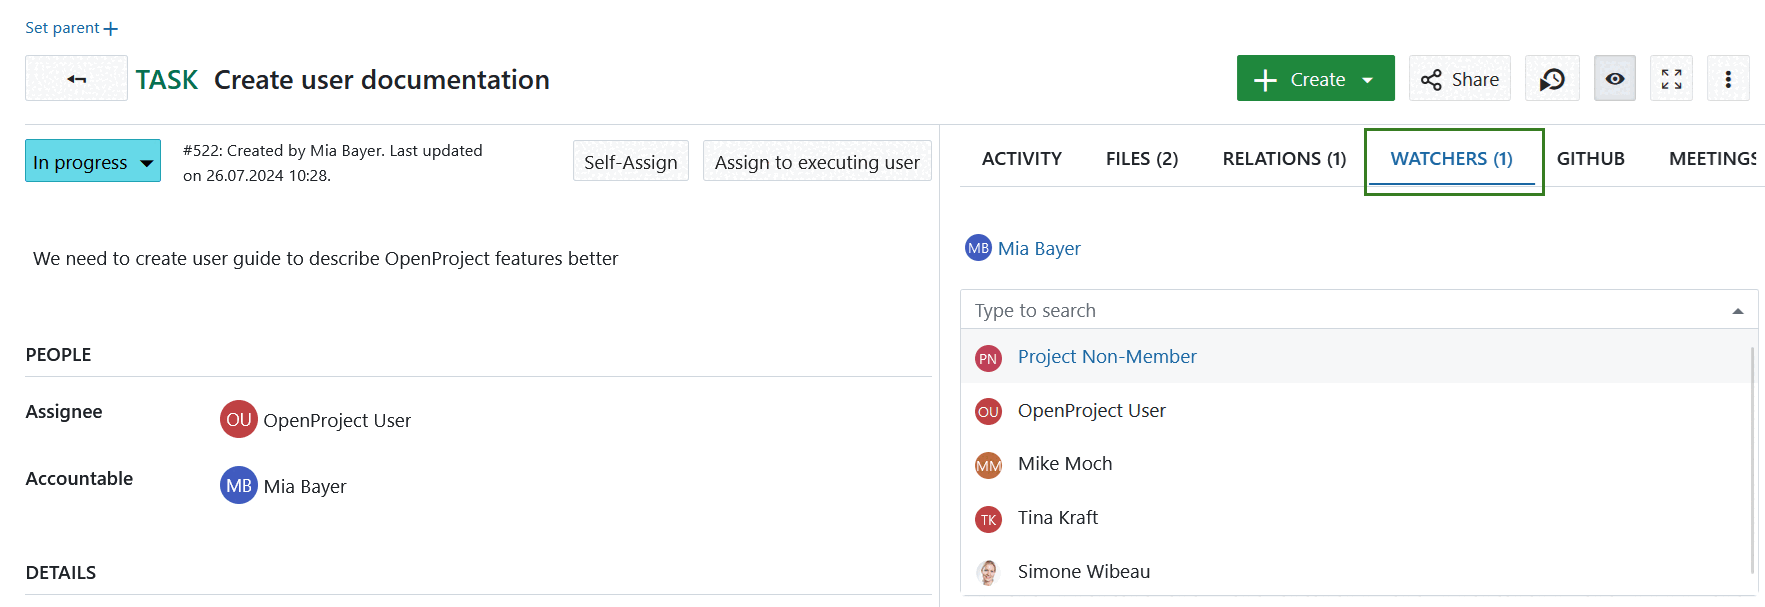The image size is (1765, 607).
Task: Click the plus icon beside Set parent
Action: tap(111, 29)
